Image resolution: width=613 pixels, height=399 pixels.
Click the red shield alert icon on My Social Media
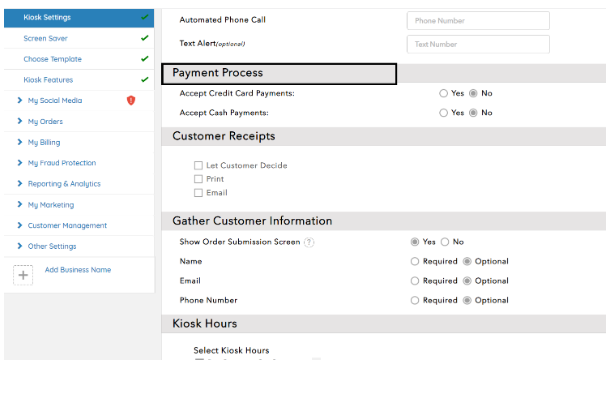pyautogui.click(x=131, y=100)
